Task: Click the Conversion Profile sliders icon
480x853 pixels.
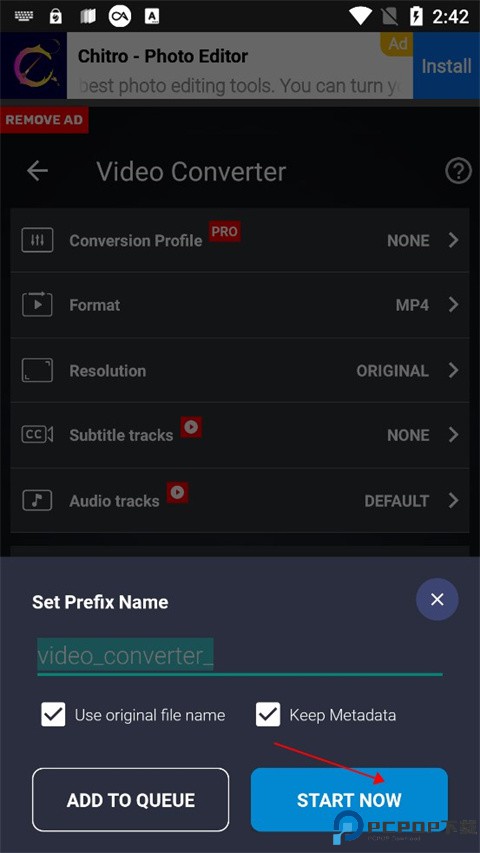Action: point(37,240)
